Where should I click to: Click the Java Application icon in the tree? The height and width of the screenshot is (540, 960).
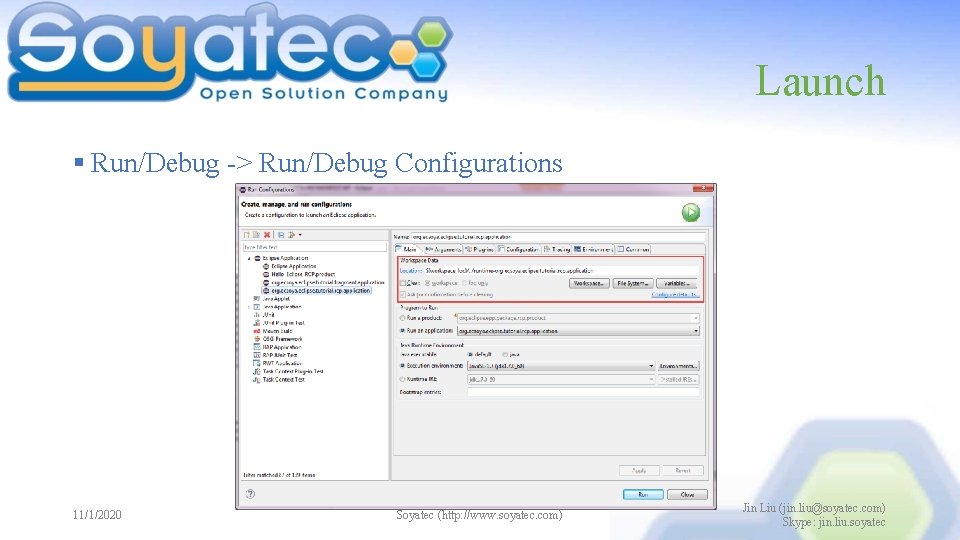tap(257, 307)
